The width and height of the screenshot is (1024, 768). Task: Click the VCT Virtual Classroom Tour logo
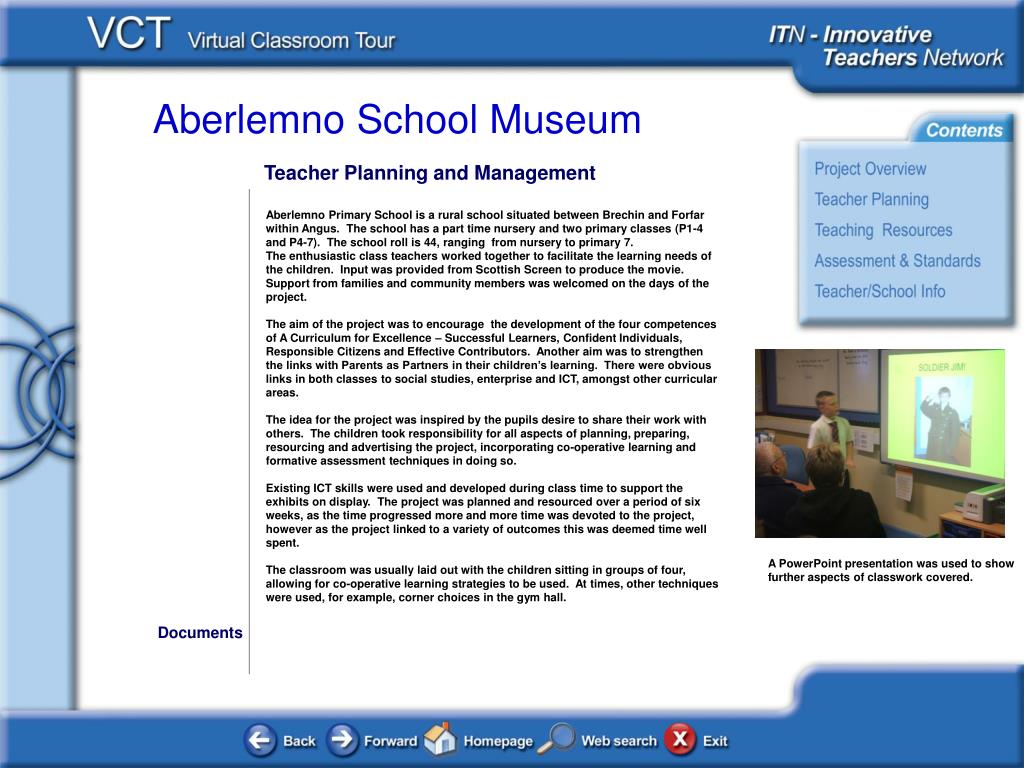241,34
